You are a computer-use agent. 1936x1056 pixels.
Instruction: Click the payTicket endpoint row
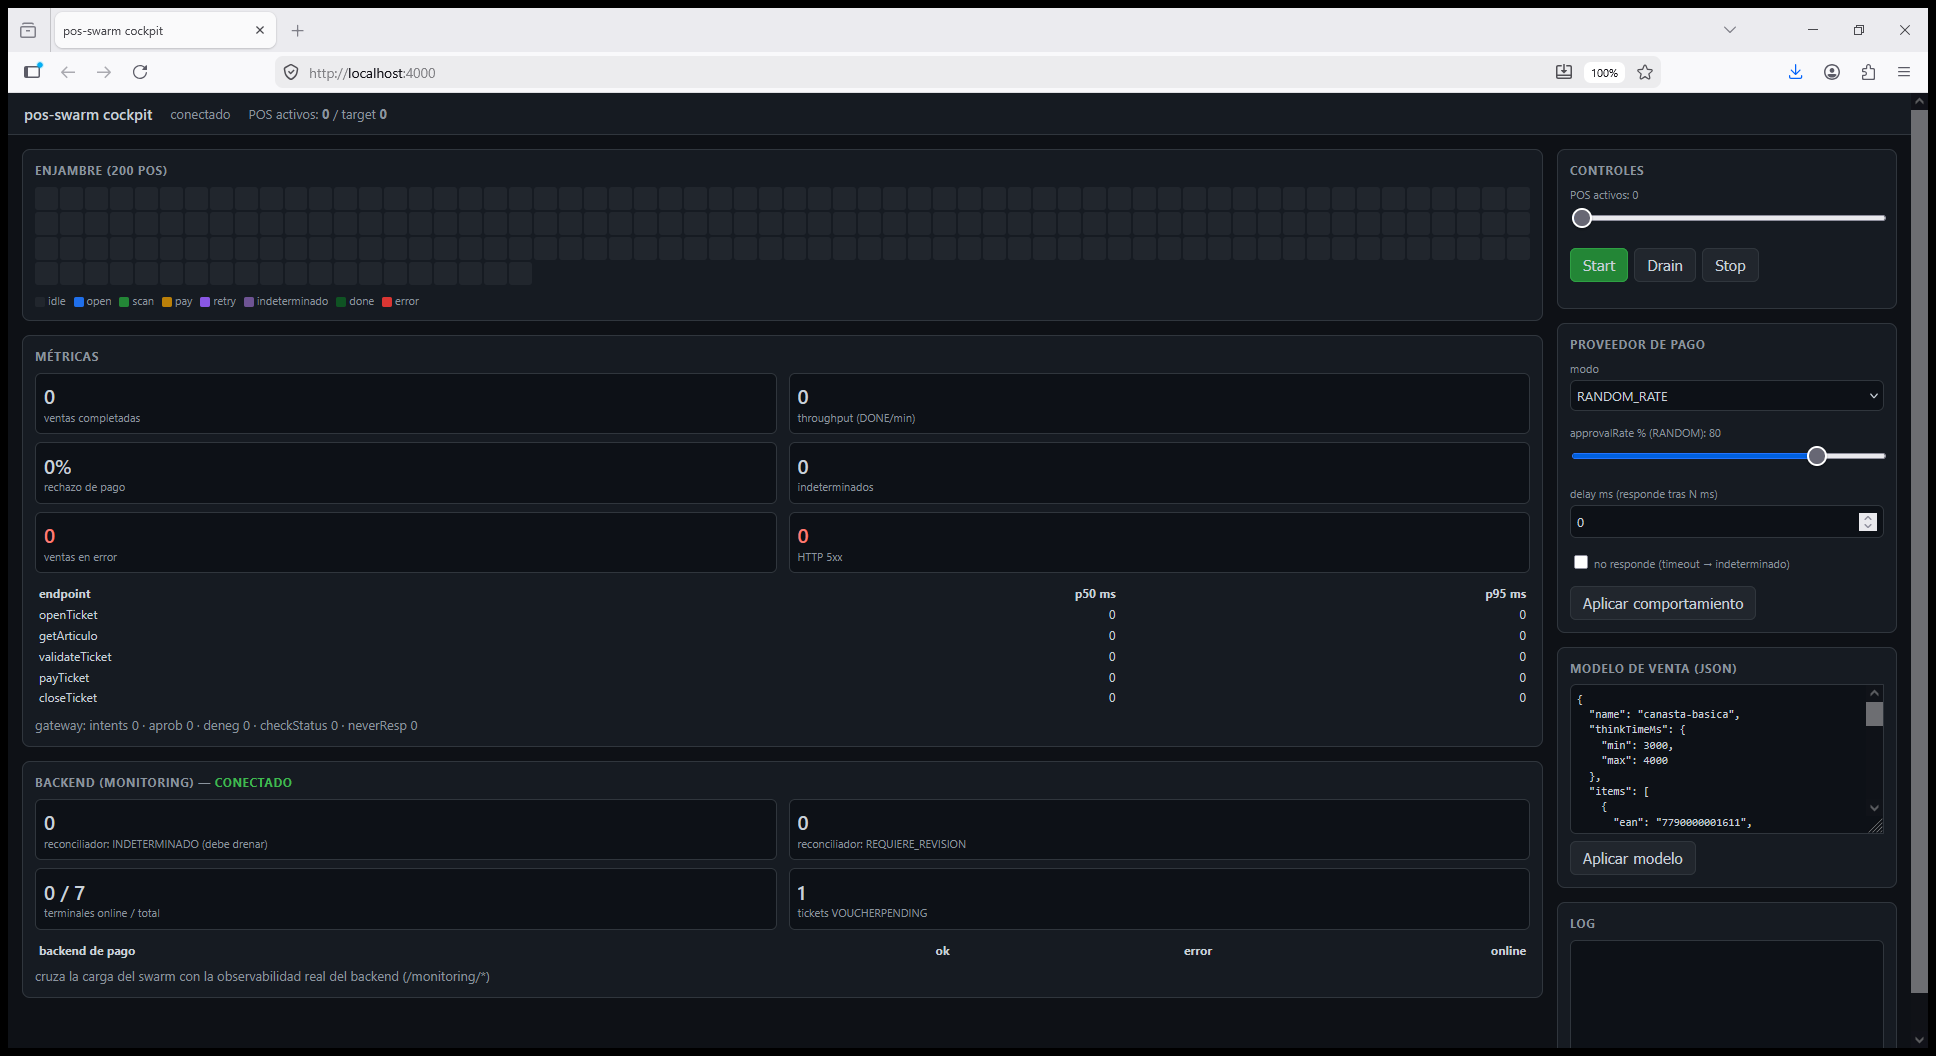pyautogui.click(x=782, y=678)
